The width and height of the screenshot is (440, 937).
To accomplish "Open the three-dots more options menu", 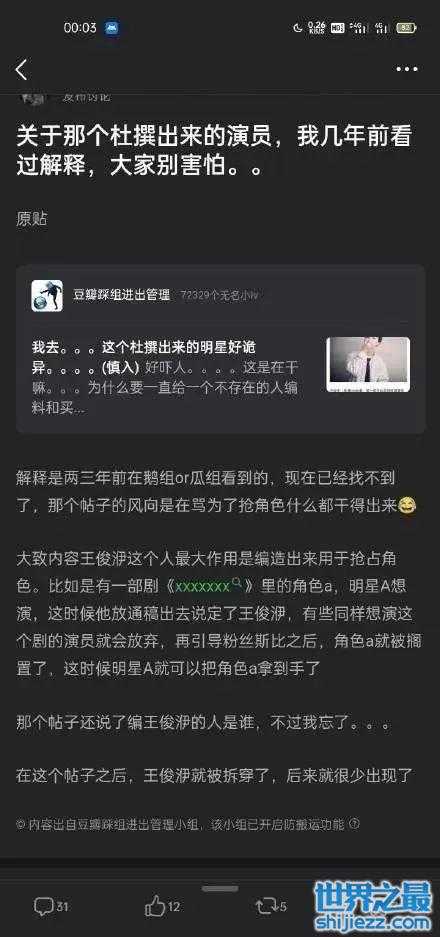I will click(x=407, y=69).
